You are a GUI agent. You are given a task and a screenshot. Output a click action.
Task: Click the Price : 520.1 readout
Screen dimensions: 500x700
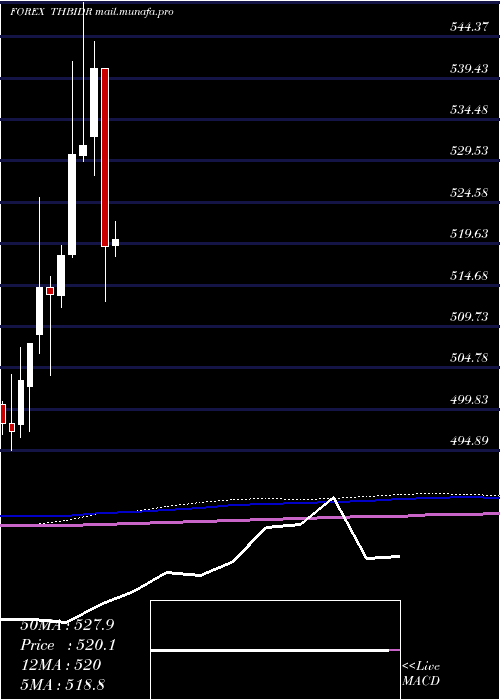coord(68,645)
